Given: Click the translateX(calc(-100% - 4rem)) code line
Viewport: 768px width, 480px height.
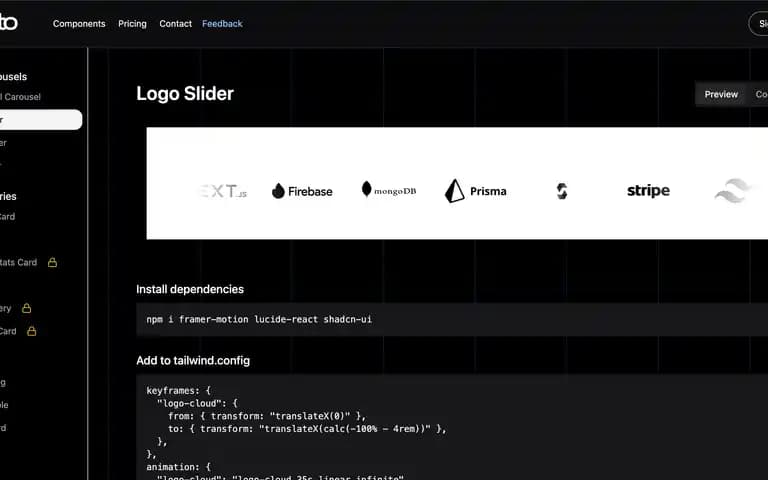Looking at the screenshot, I should 307,429.
